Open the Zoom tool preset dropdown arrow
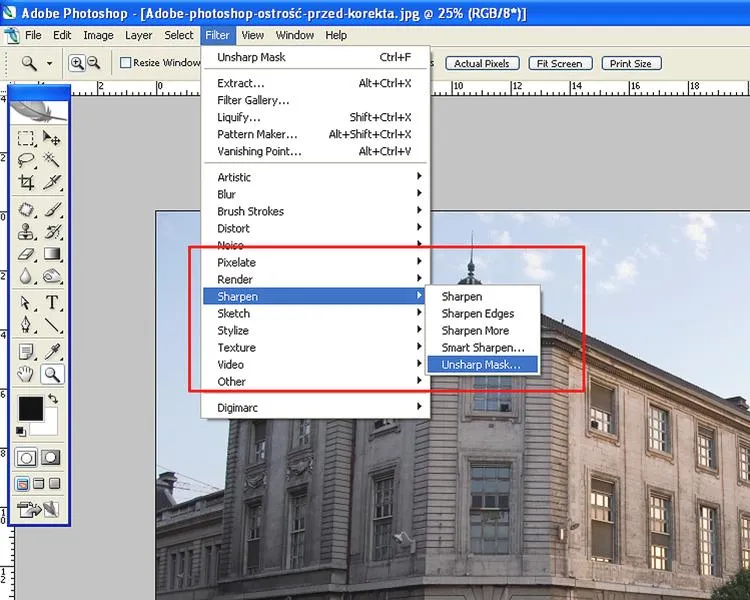The width and height of the screenshot is (750, 600). (49, 63)
